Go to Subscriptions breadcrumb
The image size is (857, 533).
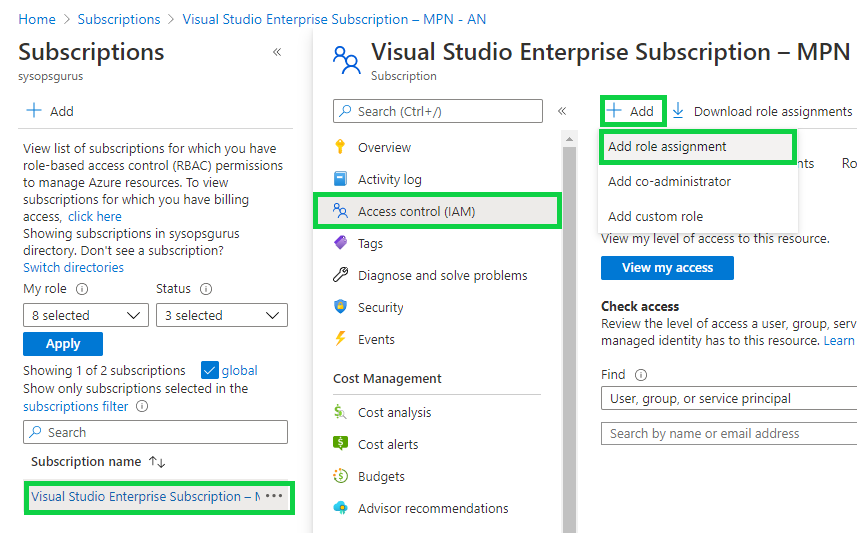tap(119, 19)
